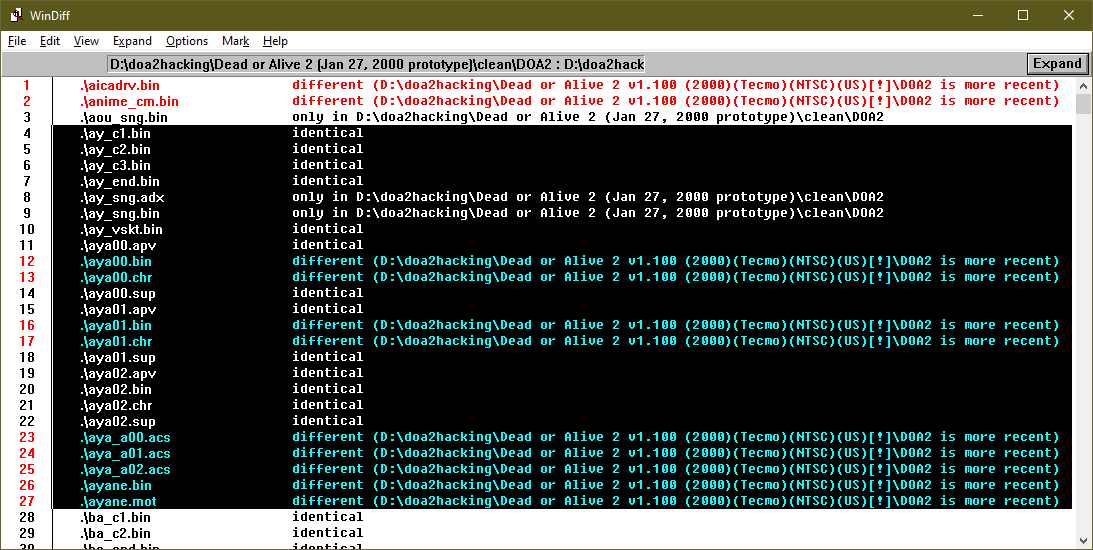Image resolution: width=1093 pixels, height=550 pixels.
Task: Select the .\aicadrv.bin row
Action: [x=120, y=85]
